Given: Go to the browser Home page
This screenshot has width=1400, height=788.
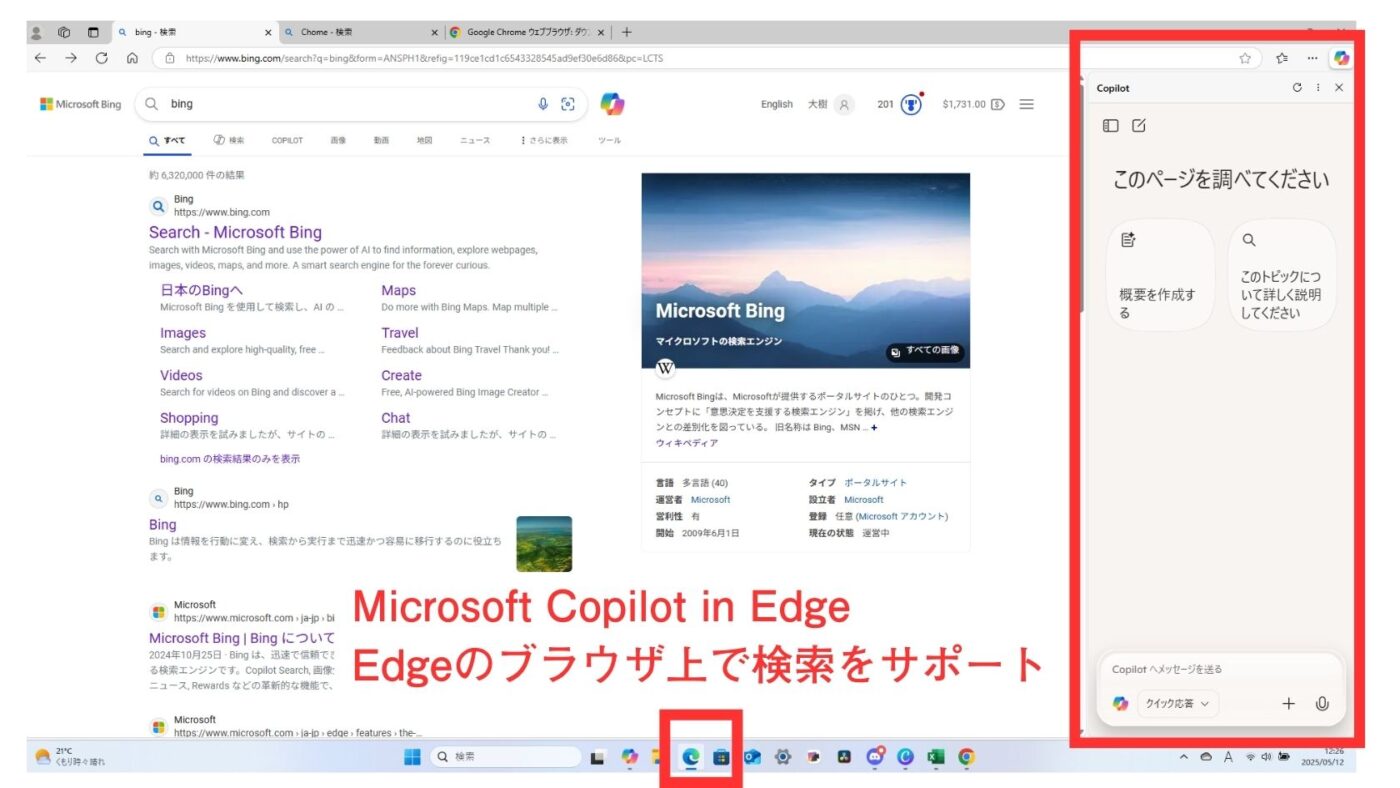Looking at the screenshot, I should coord(132,58).
